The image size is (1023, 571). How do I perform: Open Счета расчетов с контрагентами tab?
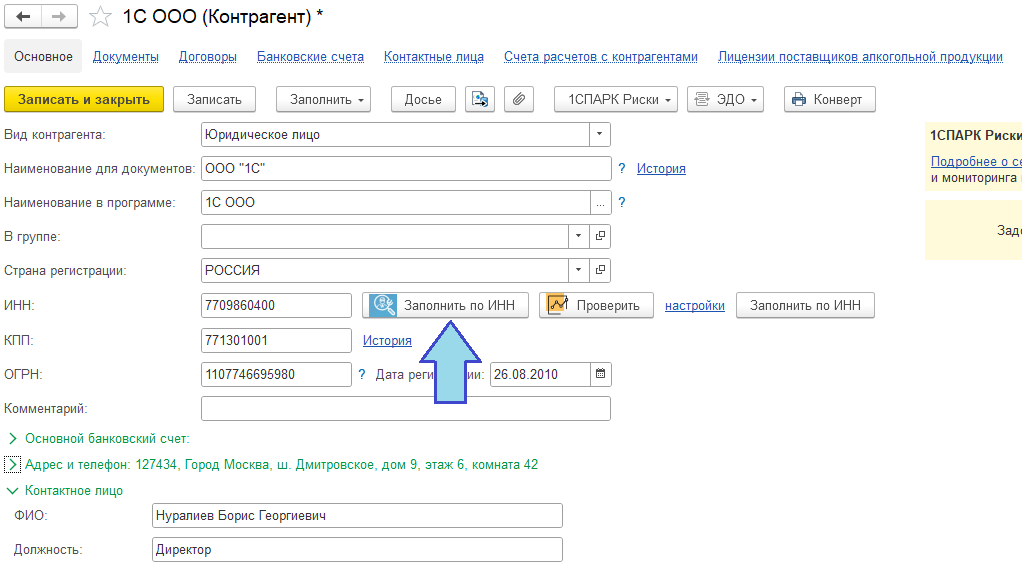click(x=601, y=57)
